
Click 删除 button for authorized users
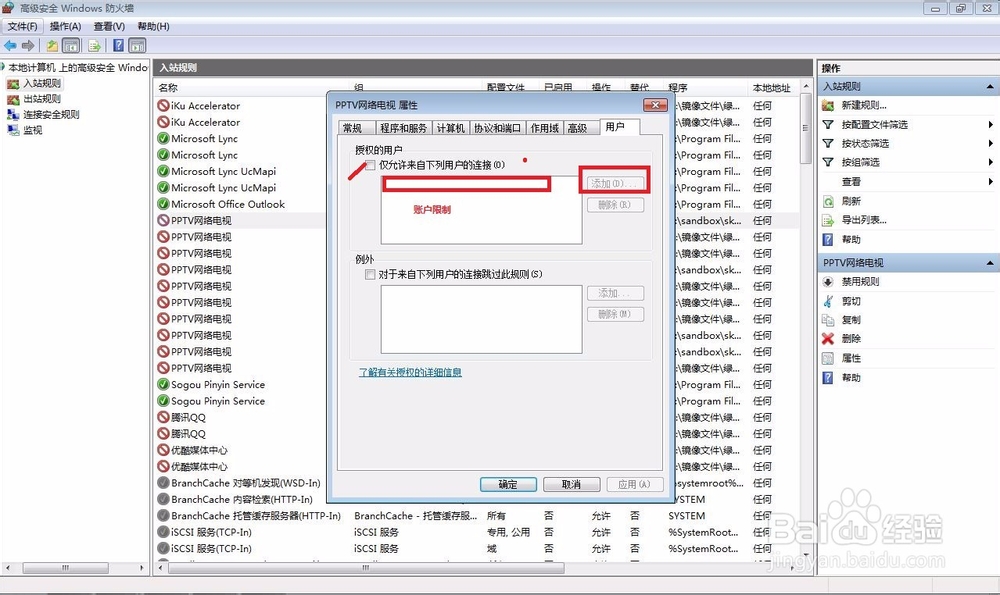tap(615, 205)
